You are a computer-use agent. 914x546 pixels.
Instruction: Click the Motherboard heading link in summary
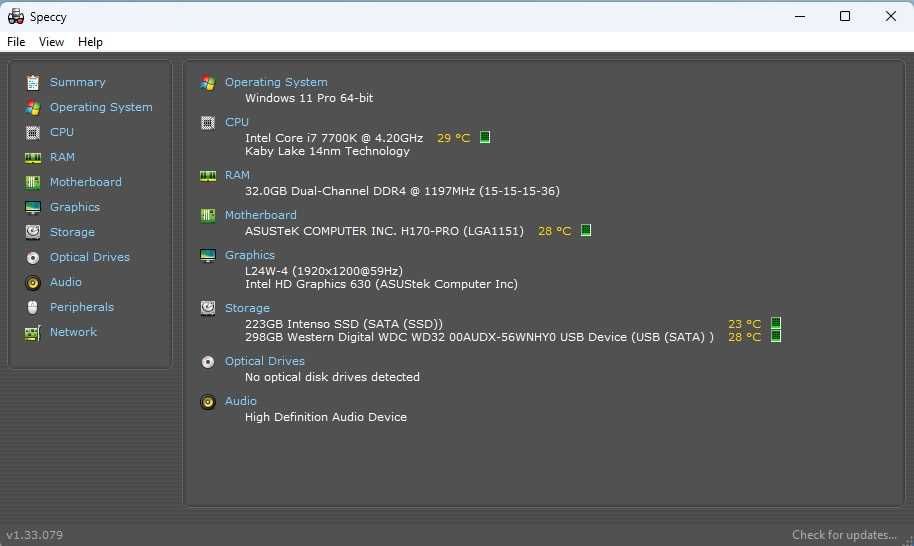click(261, 215)
